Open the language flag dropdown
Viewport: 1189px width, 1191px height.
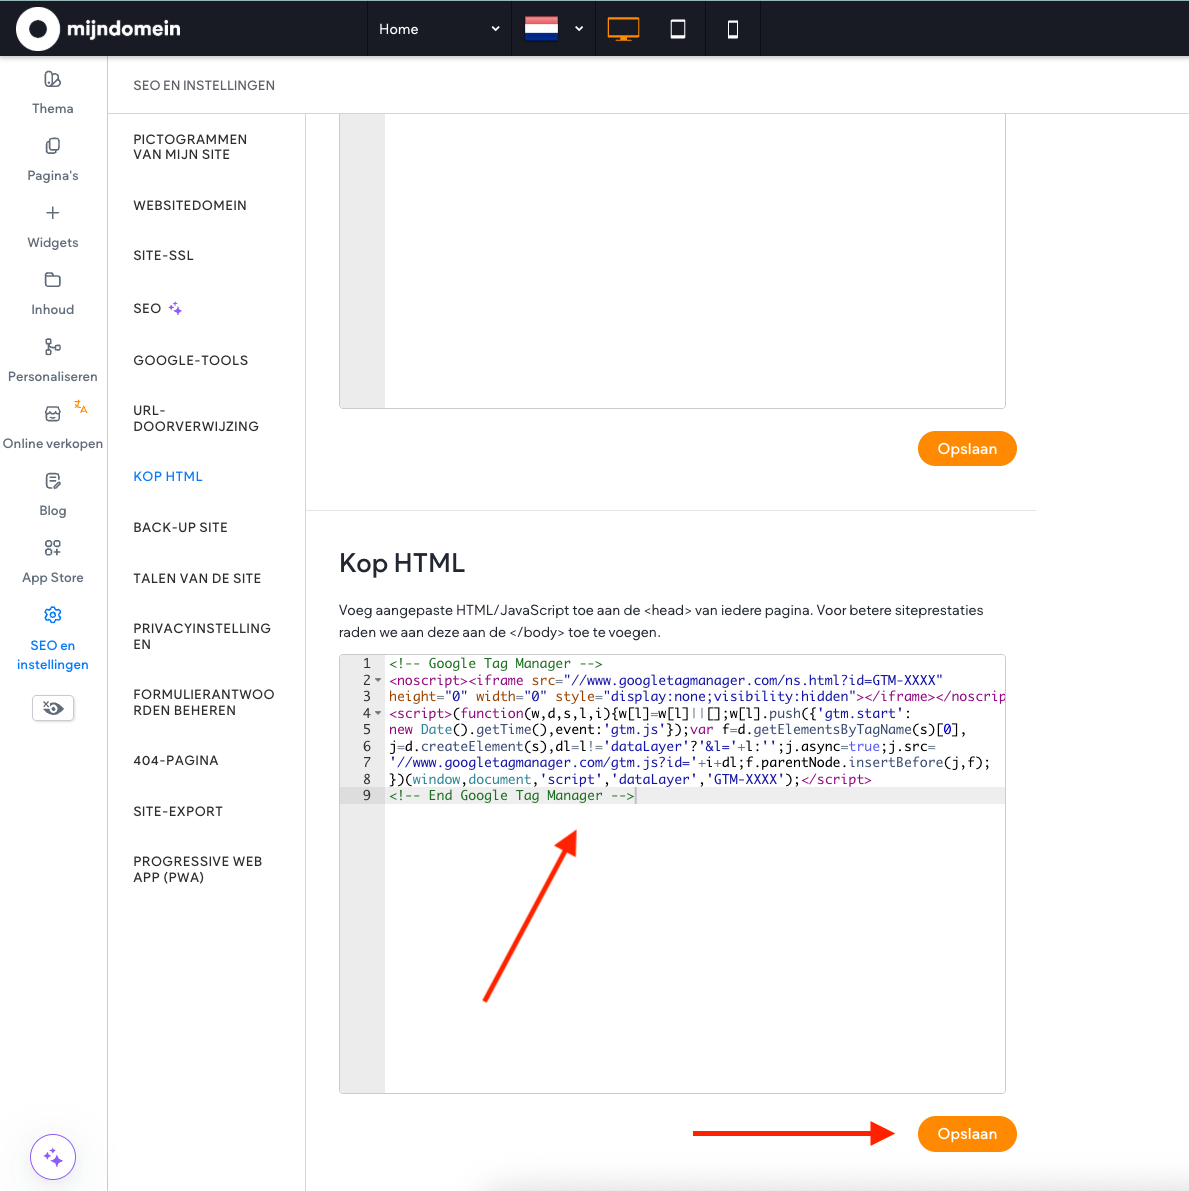coord(553,29)
